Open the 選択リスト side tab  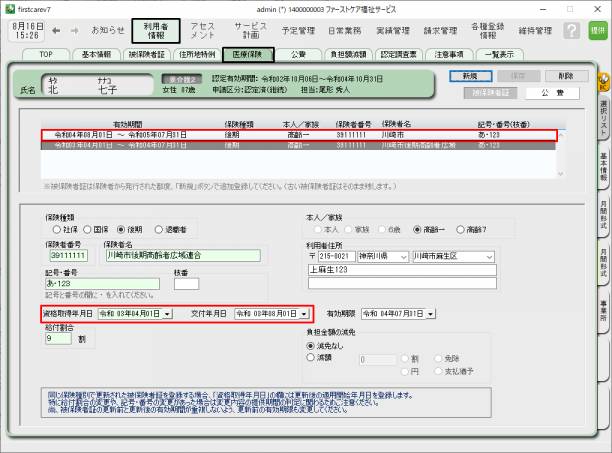(x=604, y=118)
